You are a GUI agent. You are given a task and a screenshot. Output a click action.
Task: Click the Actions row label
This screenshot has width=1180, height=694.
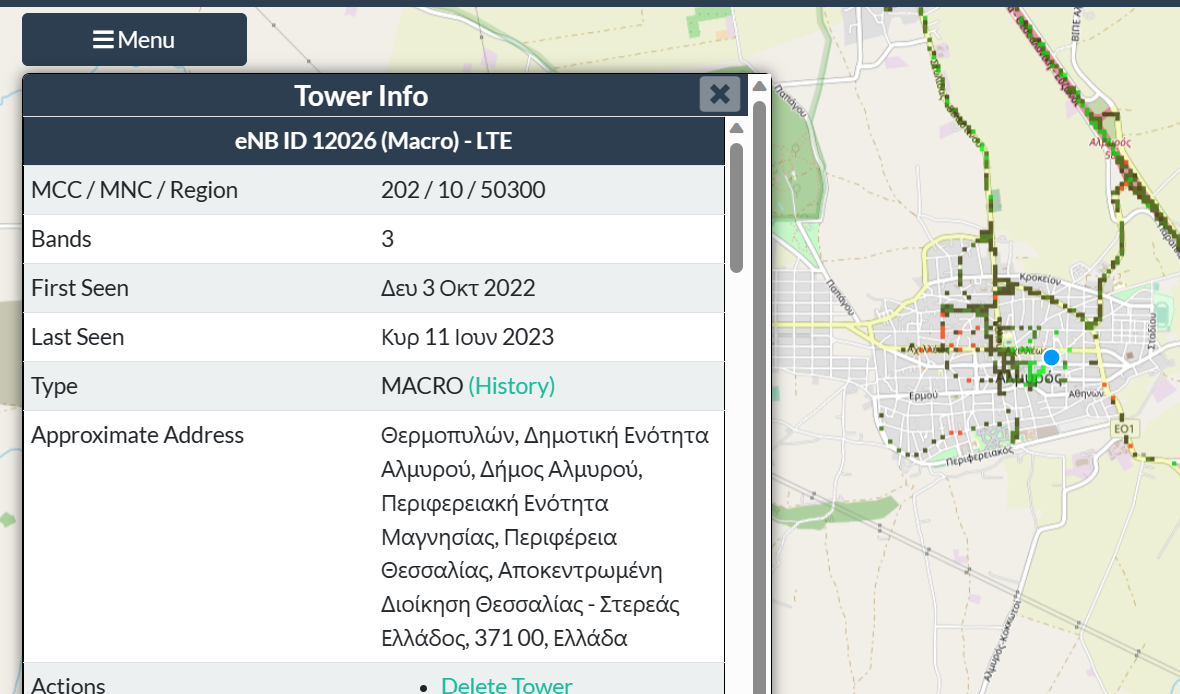click(68, 684)
